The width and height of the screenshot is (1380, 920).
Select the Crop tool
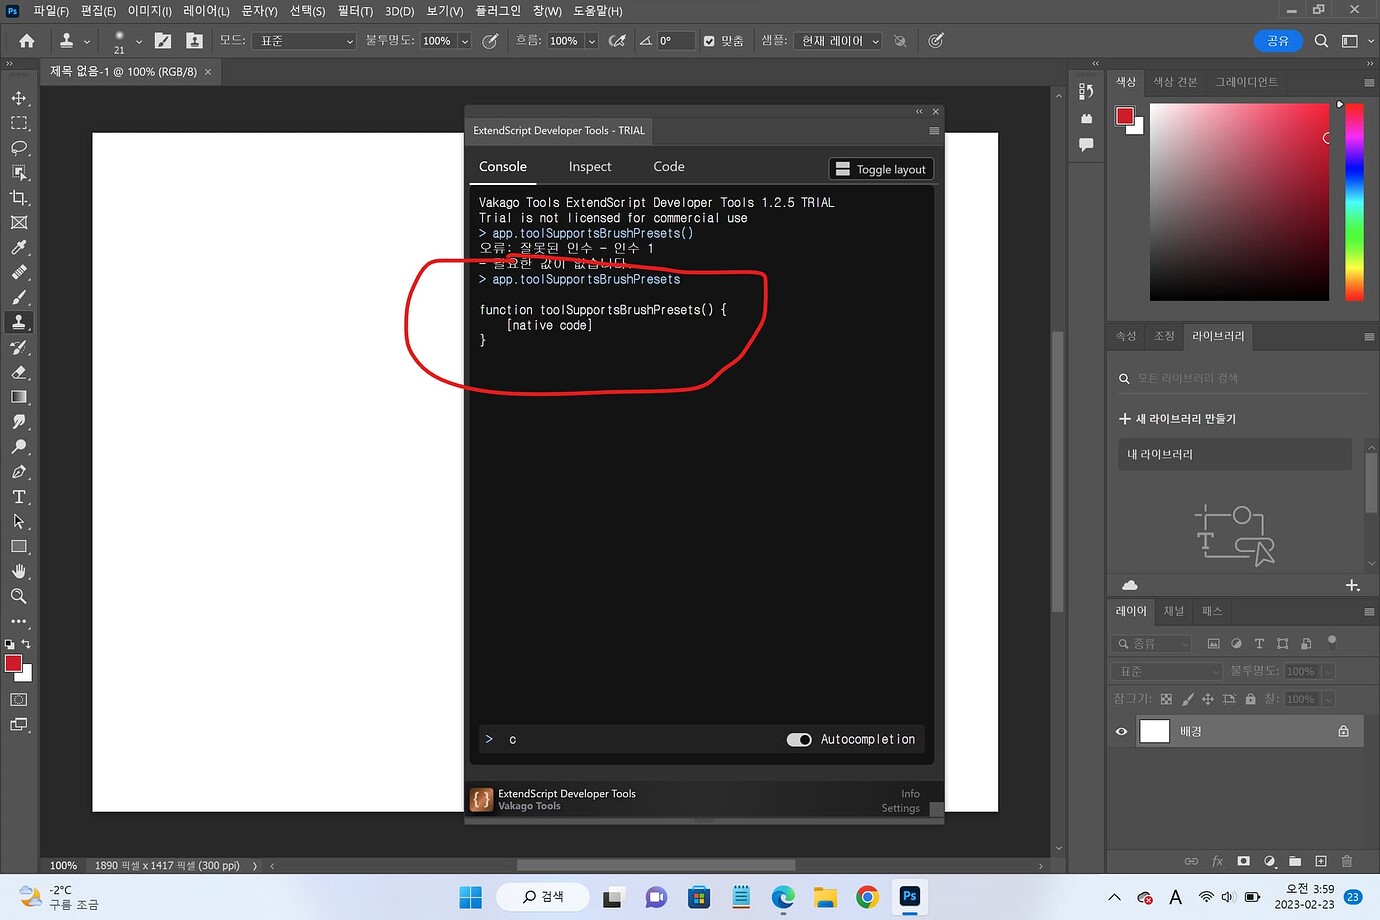point(18,197)
